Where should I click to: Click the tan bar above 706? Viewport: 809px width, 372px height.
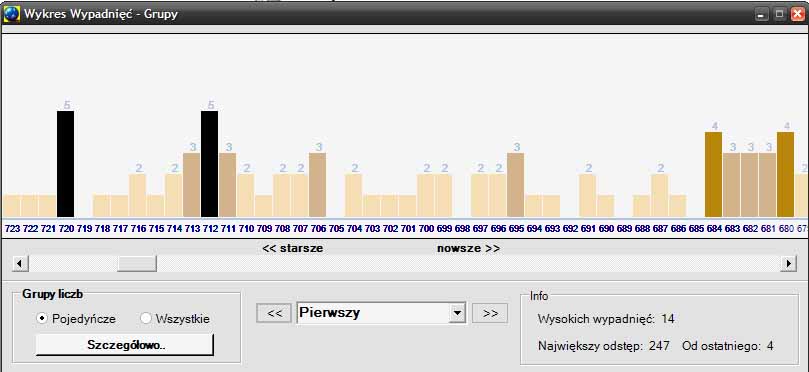(x=317, y=185)
